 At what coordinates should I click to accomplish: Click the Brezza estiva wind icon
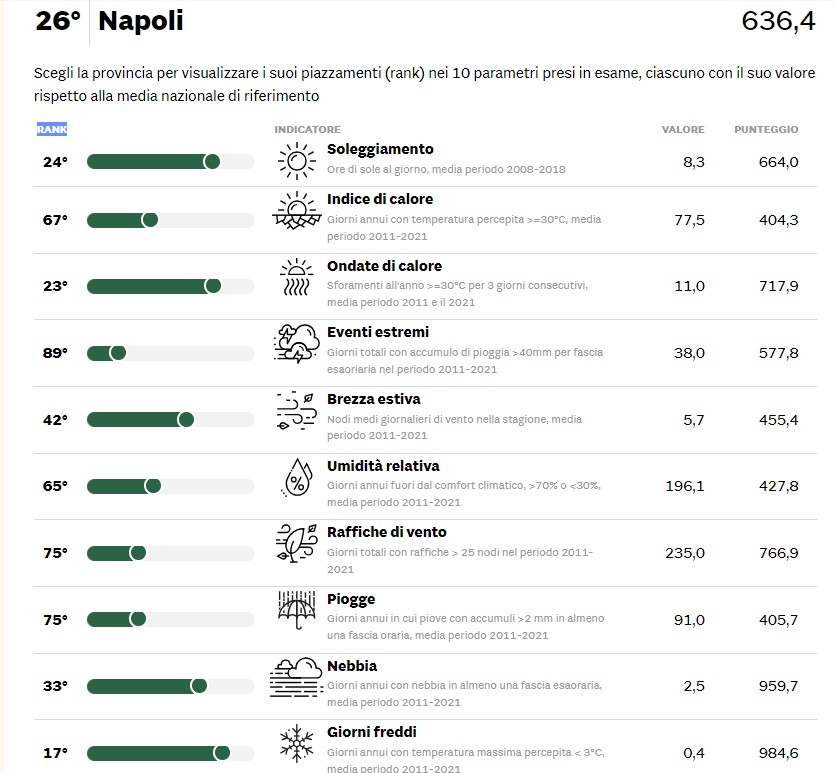296,411
